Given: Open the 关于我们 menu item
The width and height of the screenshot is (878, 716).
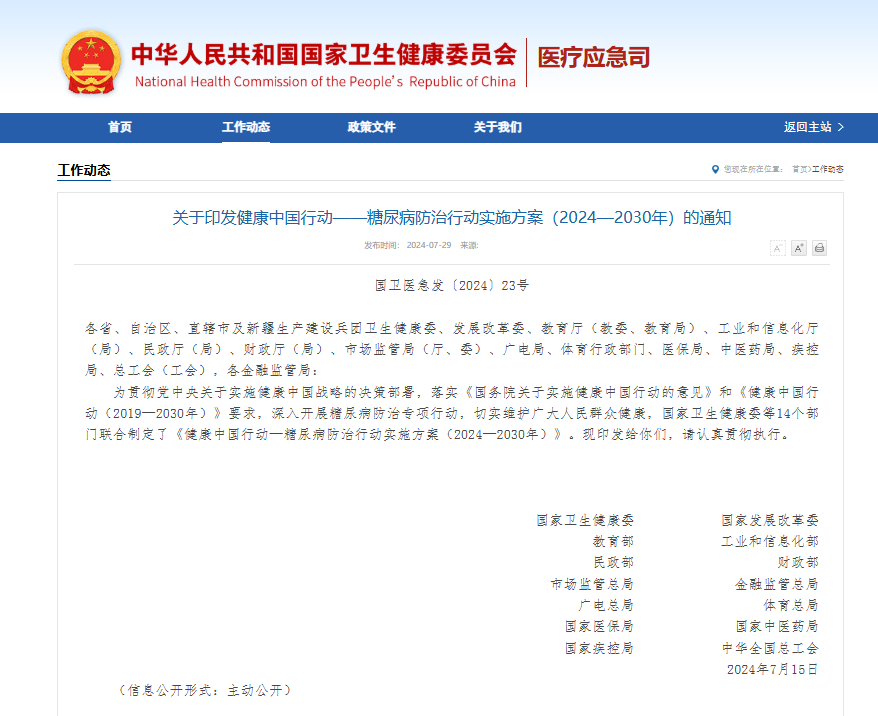Looking at the screenshot, I should click(x=498, y=128).
